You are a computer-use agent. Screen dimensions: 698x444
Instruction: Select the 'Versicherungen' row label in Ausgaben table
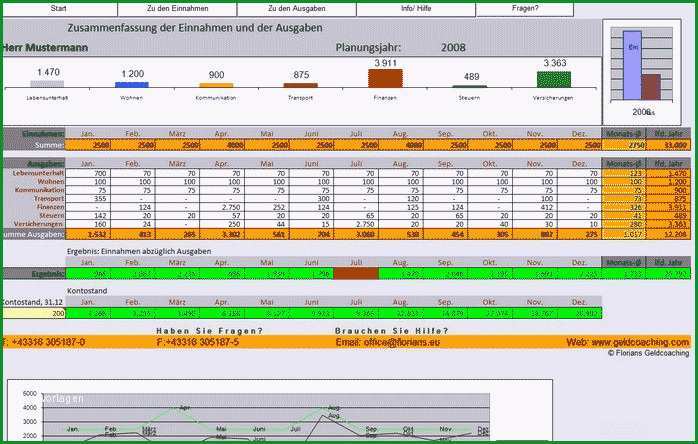point(39,224)
